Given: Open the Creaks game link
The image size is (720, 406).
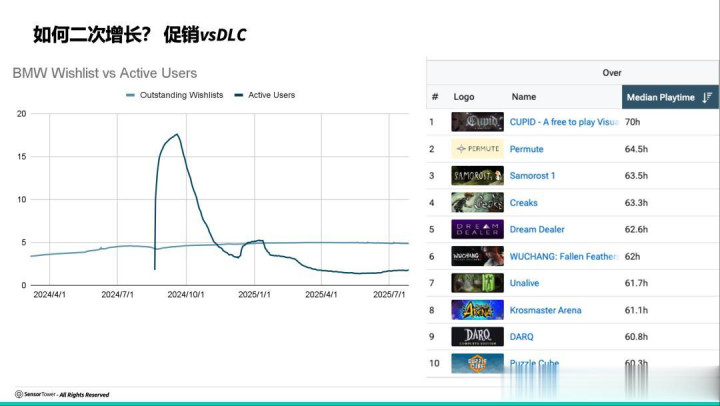Looking at the screenshot, I should [x=523, y=203].
